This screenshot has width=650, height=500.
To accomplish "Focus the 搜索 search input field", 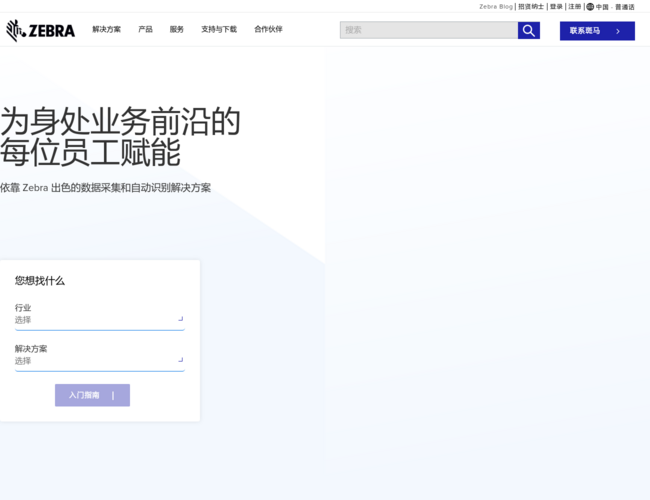I will point(428,30).
